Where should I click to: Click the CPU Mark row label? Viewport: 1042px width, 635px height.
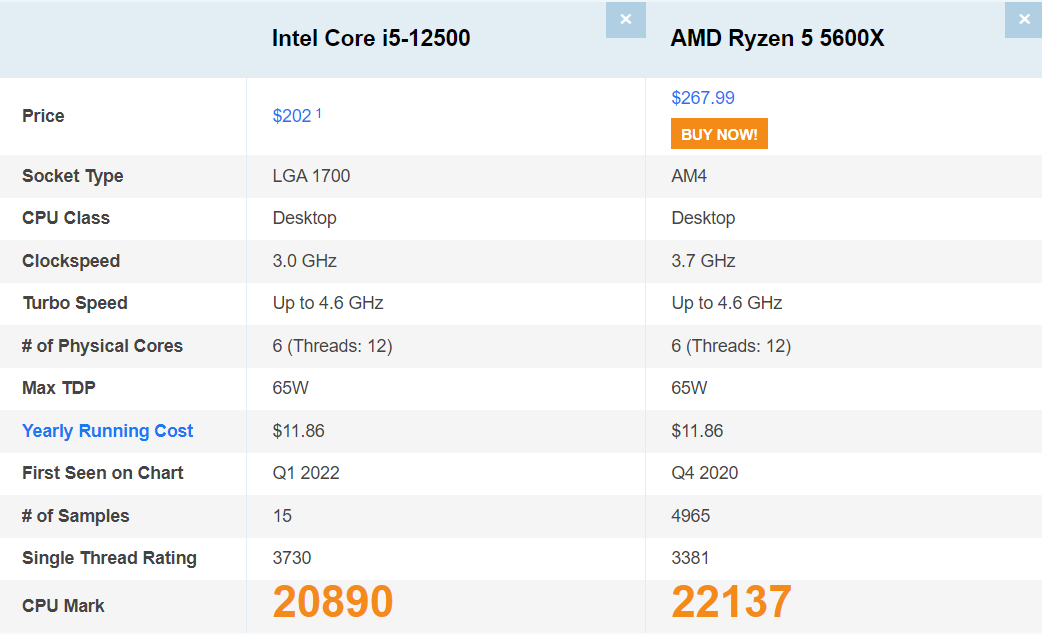click(63, 606)
